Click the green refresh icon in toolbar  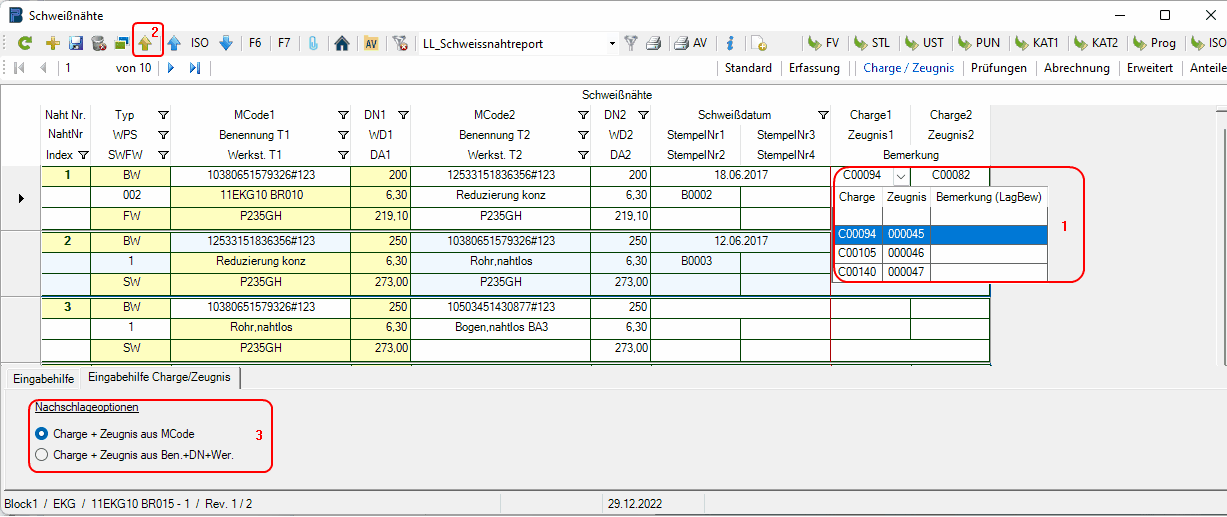click(x=26, y=43)
